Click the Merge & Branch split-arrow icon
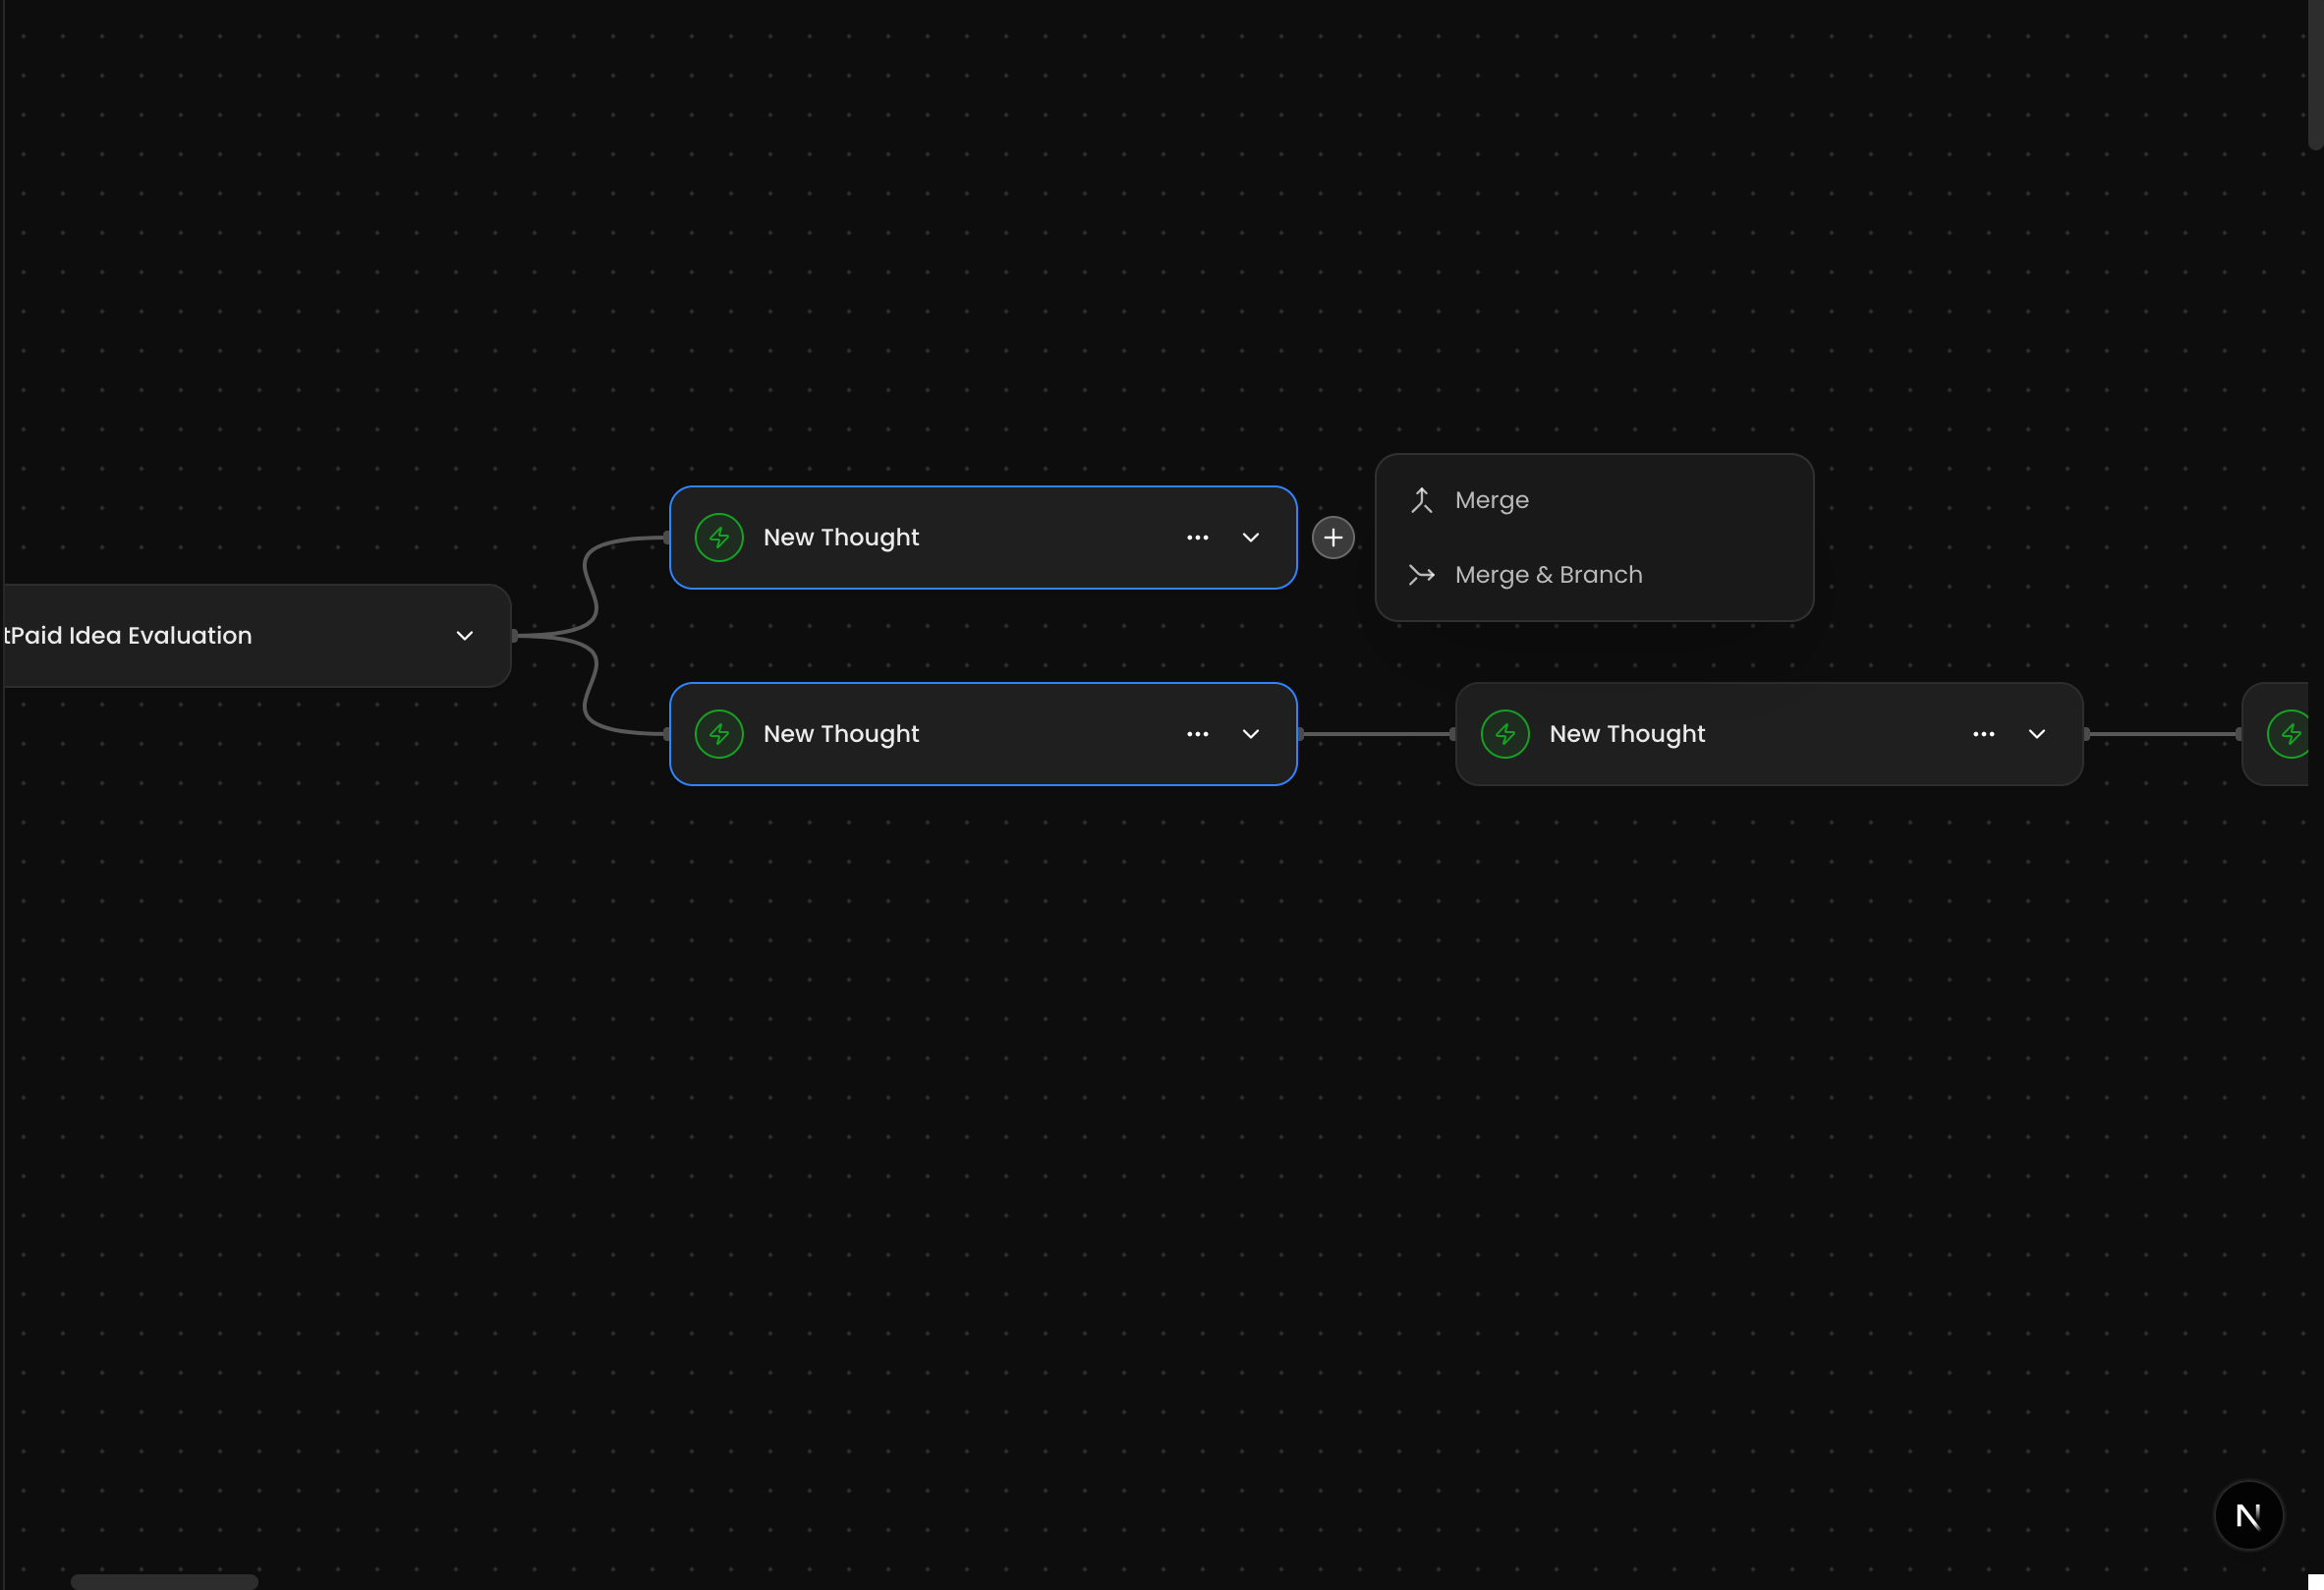Image resolution: width=2324 pixels, height=1590 pixels. point(1422,575)
